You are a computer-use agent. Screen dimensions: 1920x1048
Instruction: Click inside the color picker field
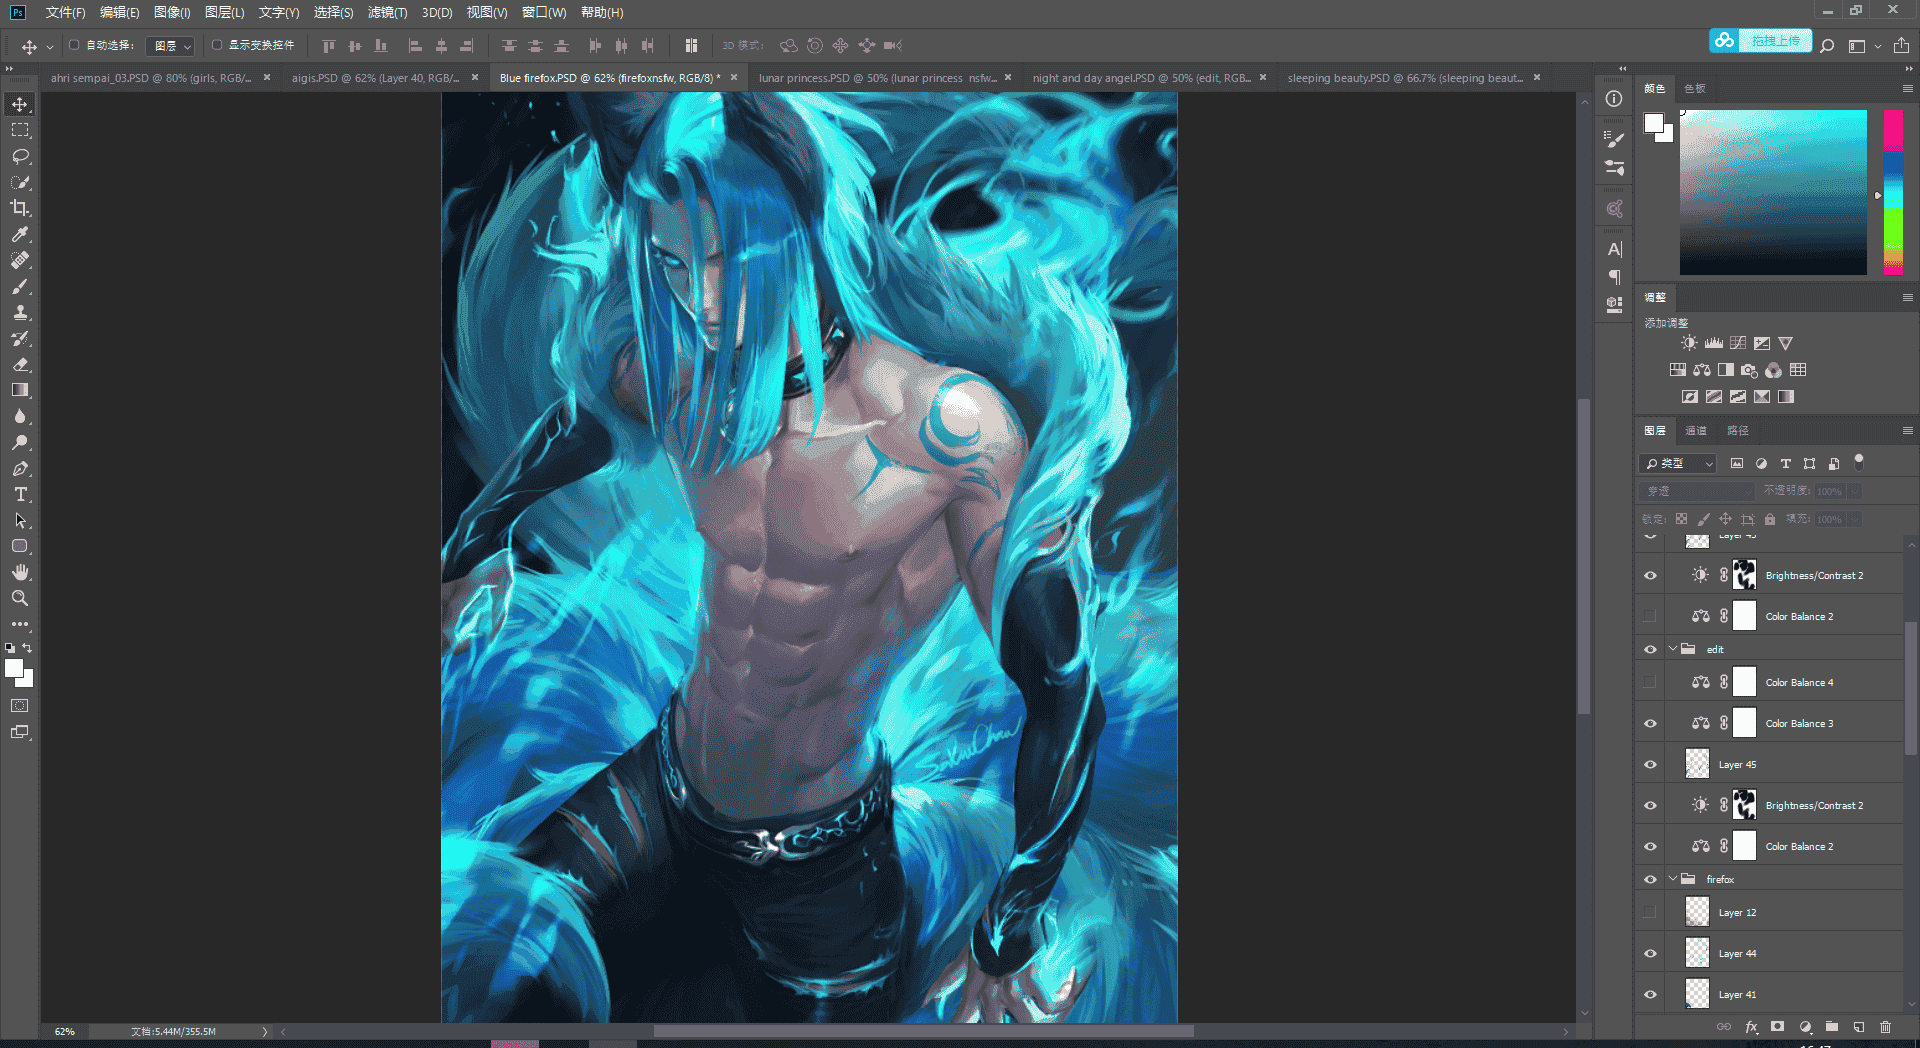tap(1773, 192)
